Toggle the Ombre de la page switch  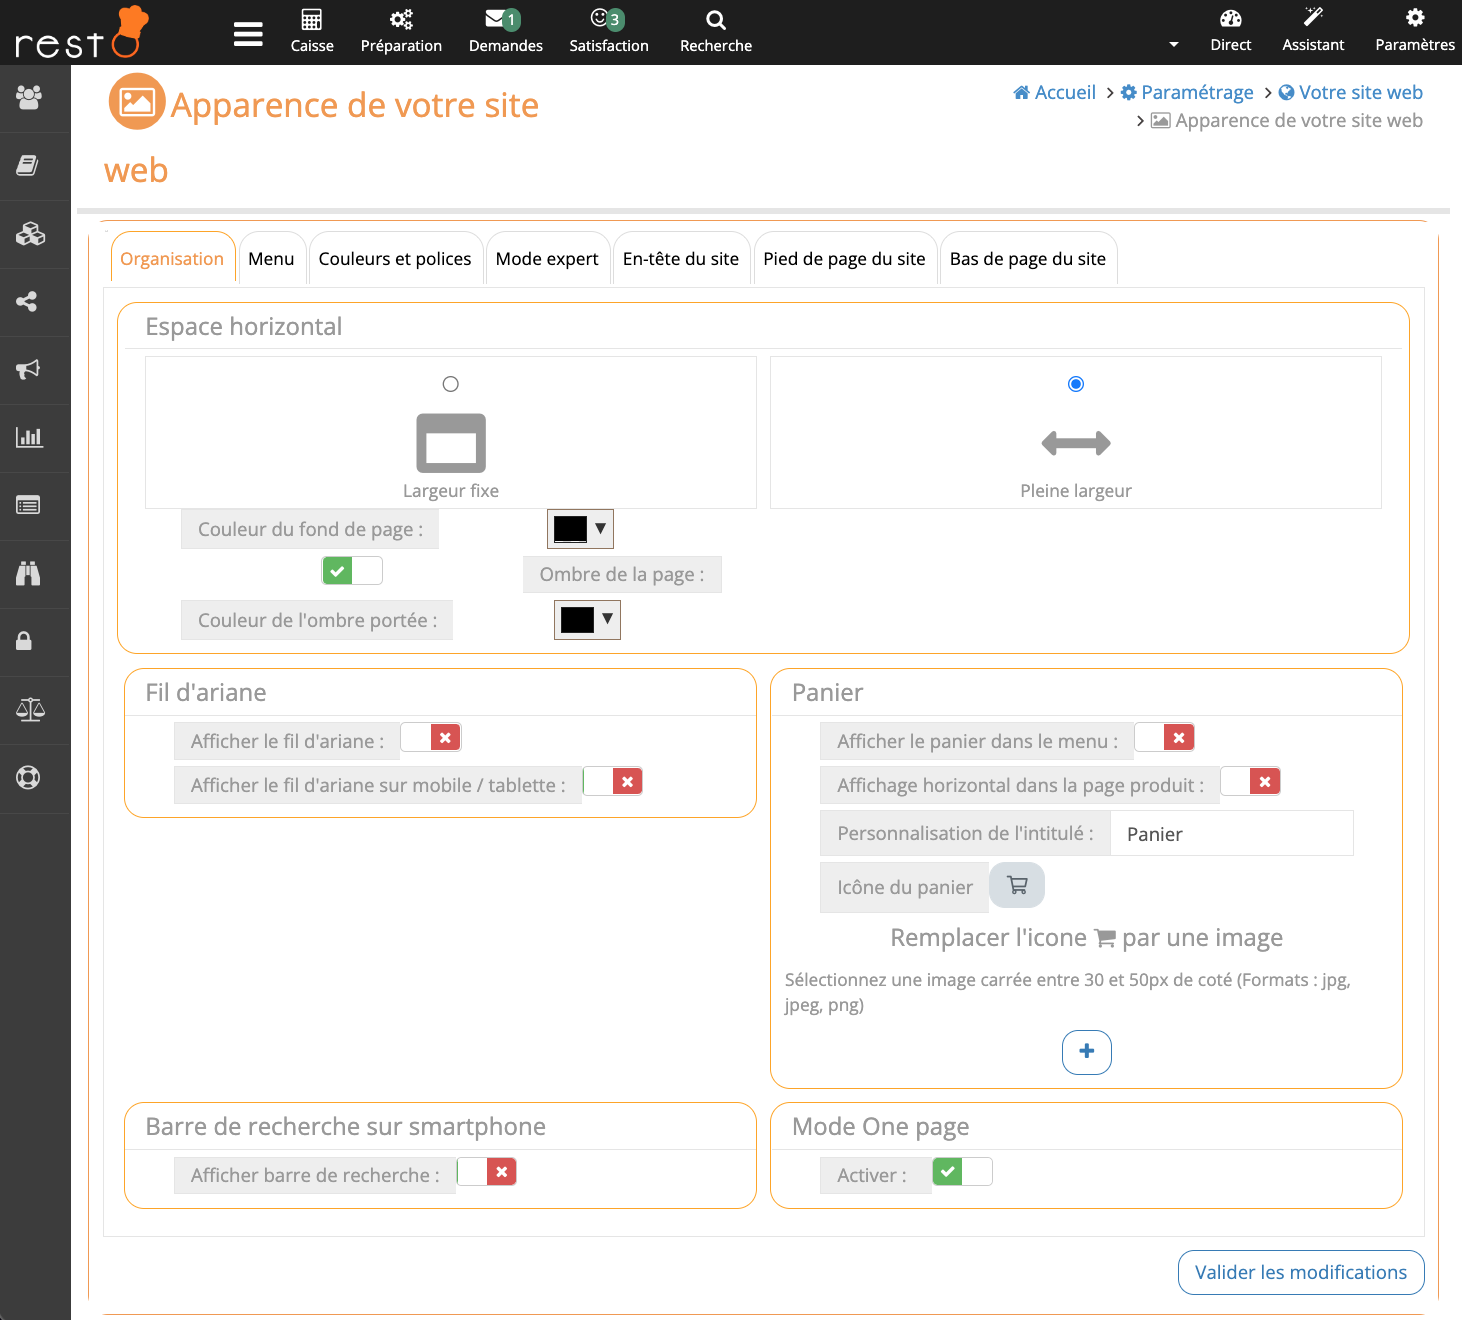click(352, 571)
